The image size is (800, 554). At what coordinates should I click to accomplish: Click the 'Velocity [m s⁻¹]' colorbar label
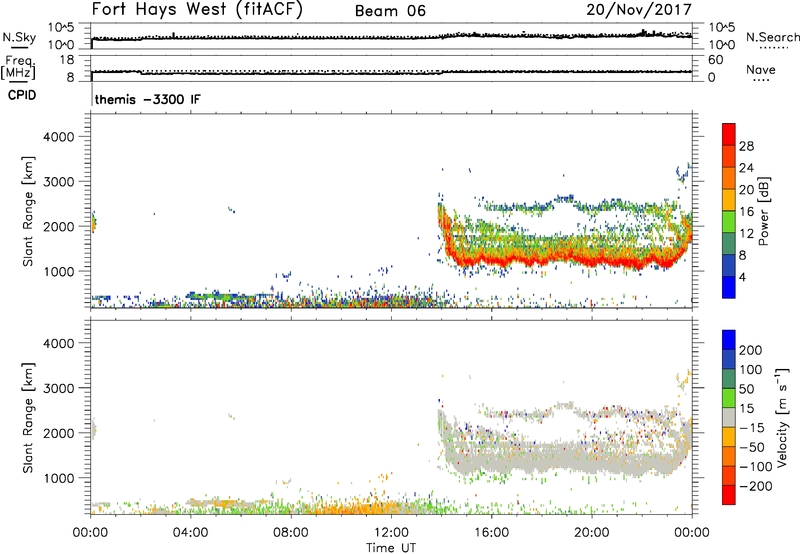(x=782, y=417)
